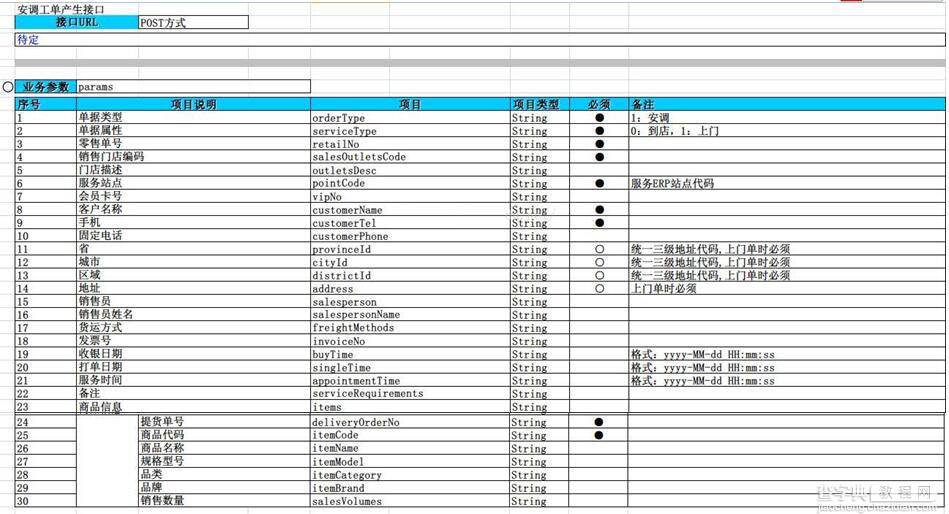Image resolution: width=949 pixels, height=514 pixels.
Task: Click the "customerName" cell
Action: [x=410, y=210]
